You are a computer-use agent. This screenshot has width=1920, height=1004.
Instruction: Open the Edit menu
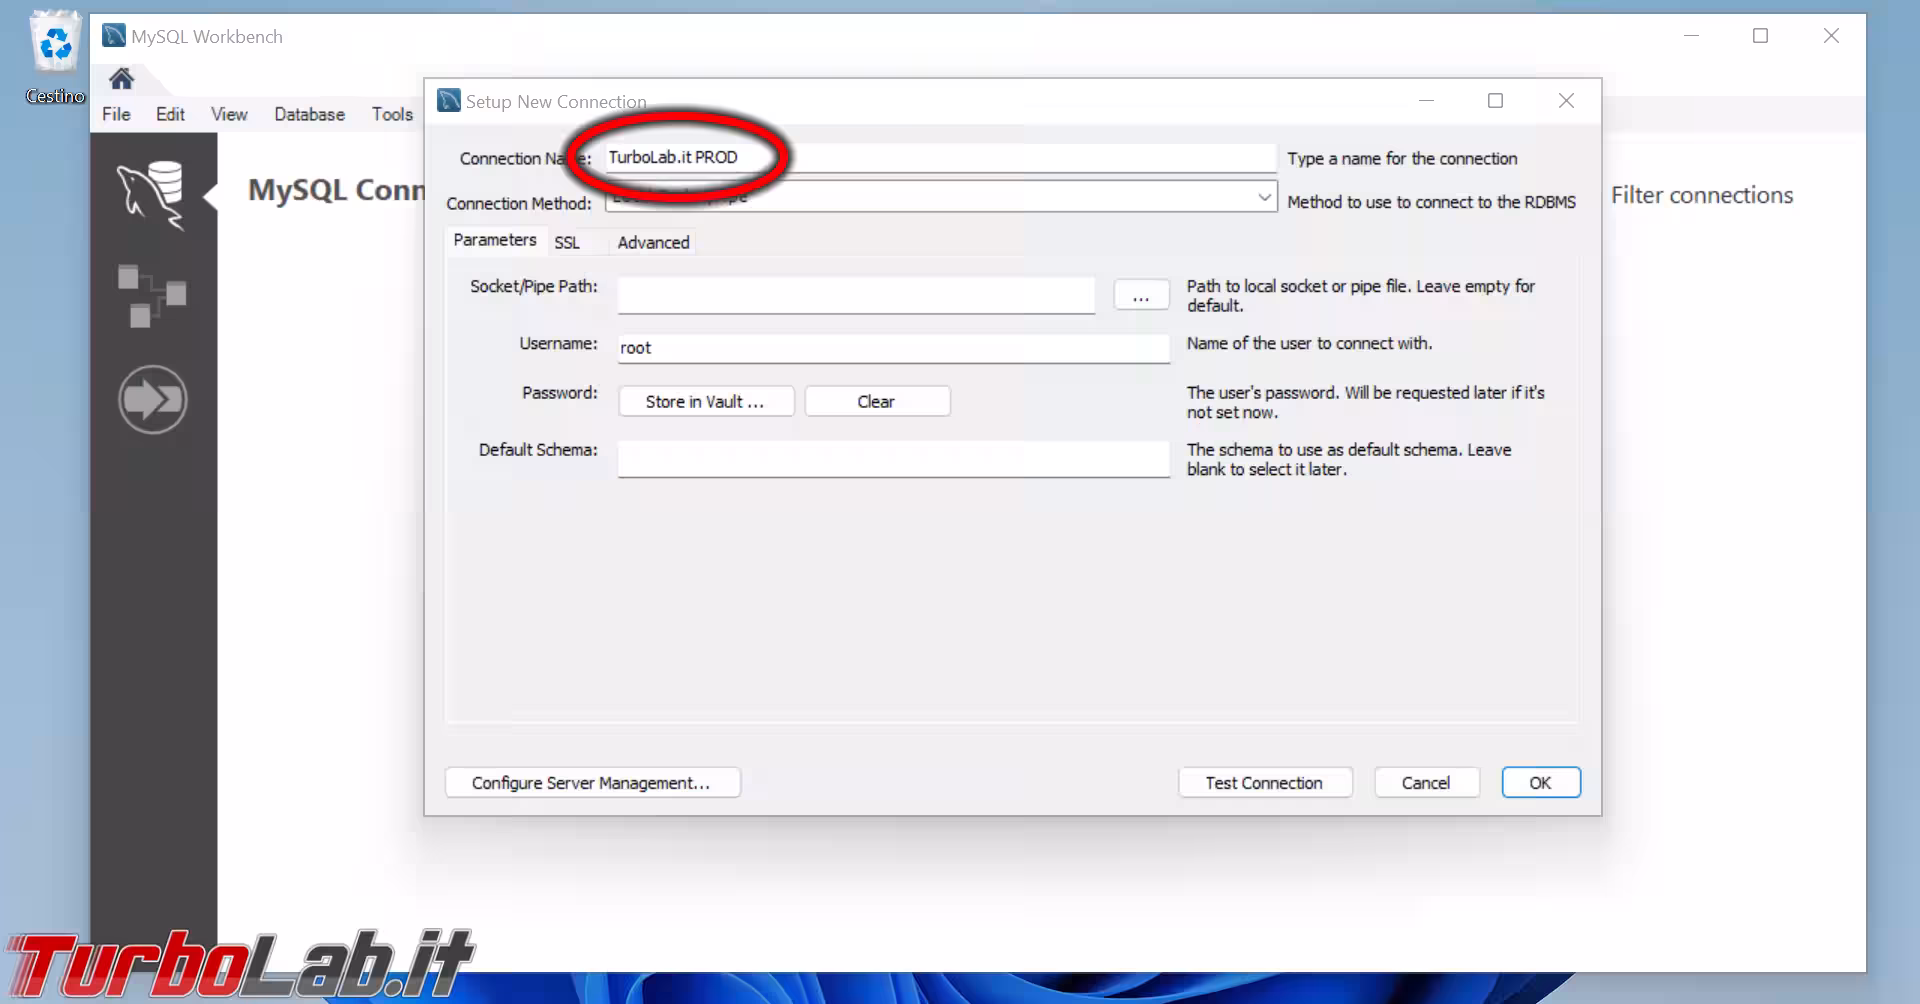coord(170,114)
